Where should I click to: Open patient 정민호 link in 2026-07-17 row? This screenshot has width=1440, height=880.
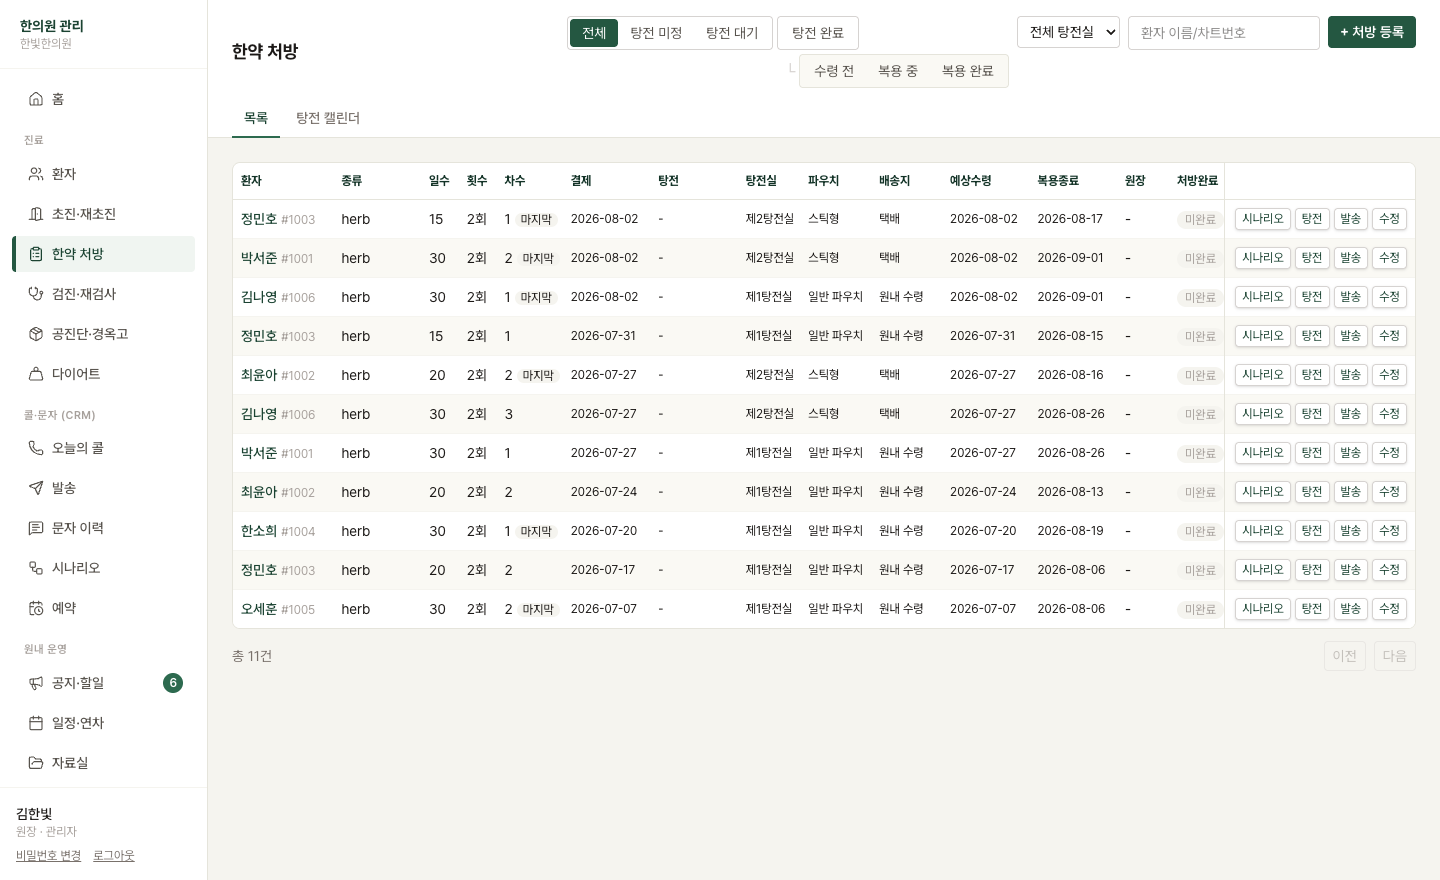click(259, 570)
